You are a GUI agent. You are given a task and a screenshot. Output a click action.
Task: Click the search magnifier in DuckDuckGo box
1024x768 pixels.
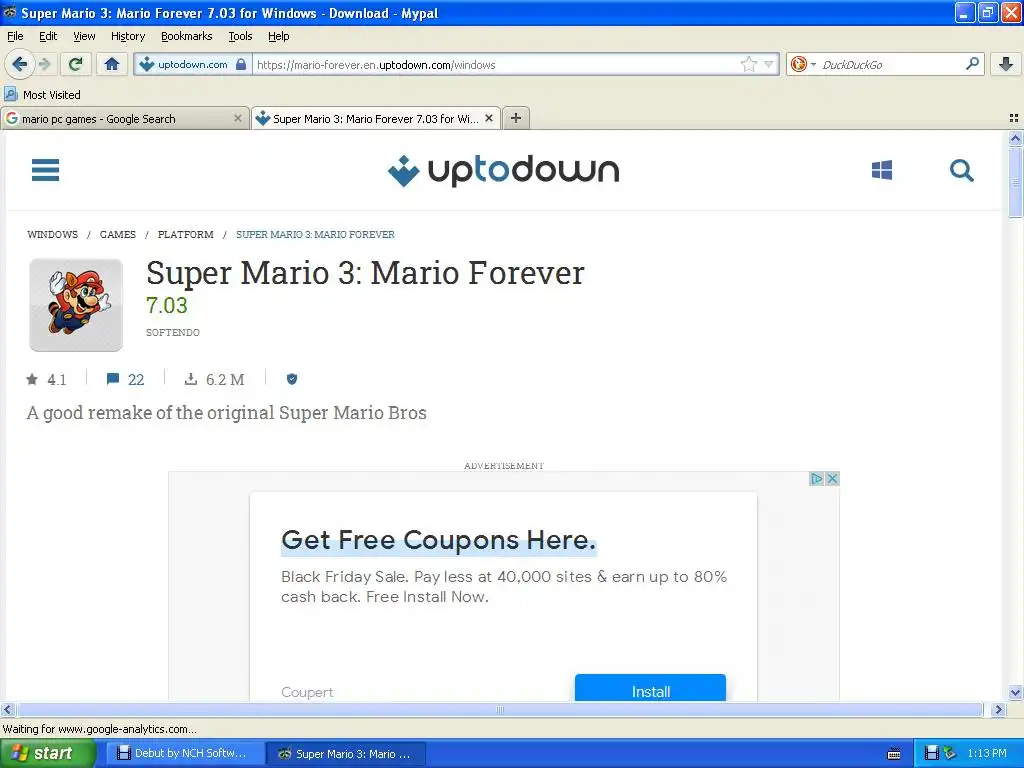pos(972,64)
